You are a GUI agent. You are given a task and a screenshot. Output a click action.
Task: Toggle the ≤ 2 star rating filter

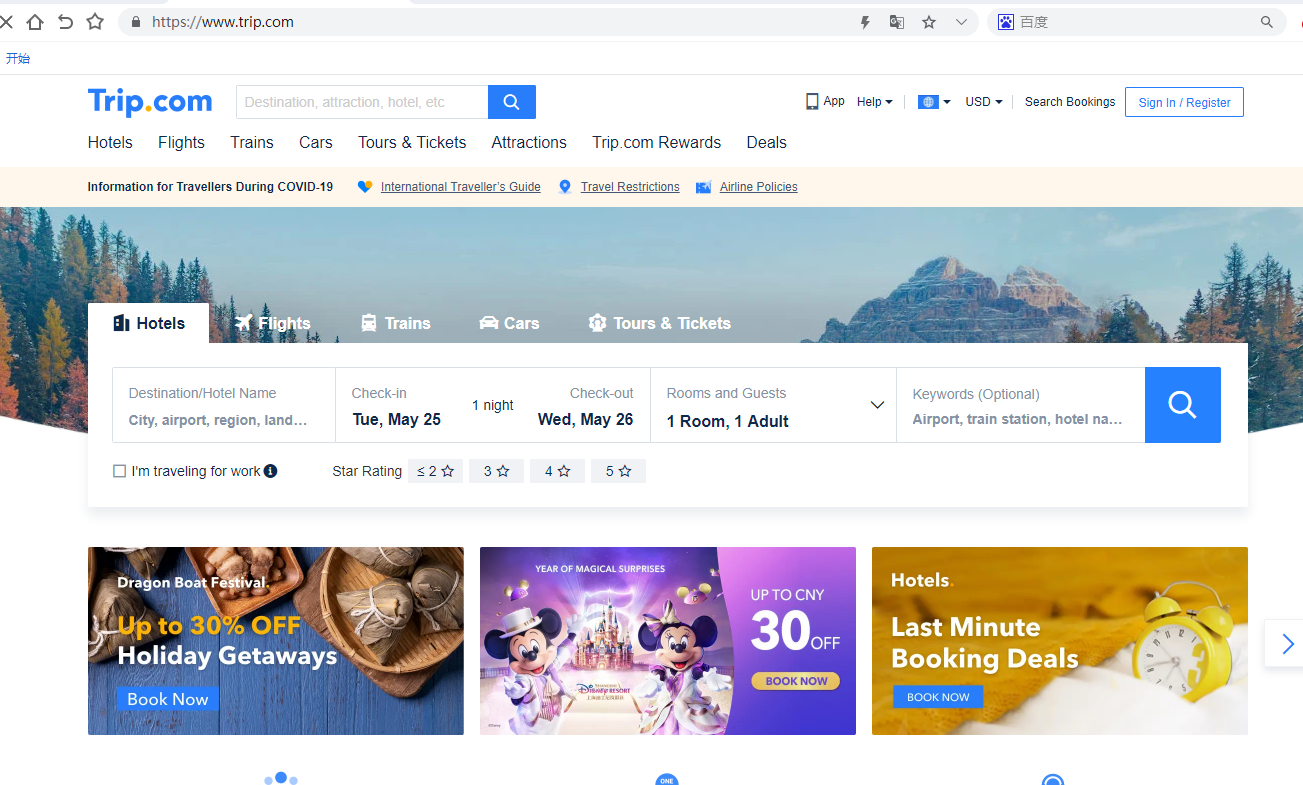(x=435, y=471)
